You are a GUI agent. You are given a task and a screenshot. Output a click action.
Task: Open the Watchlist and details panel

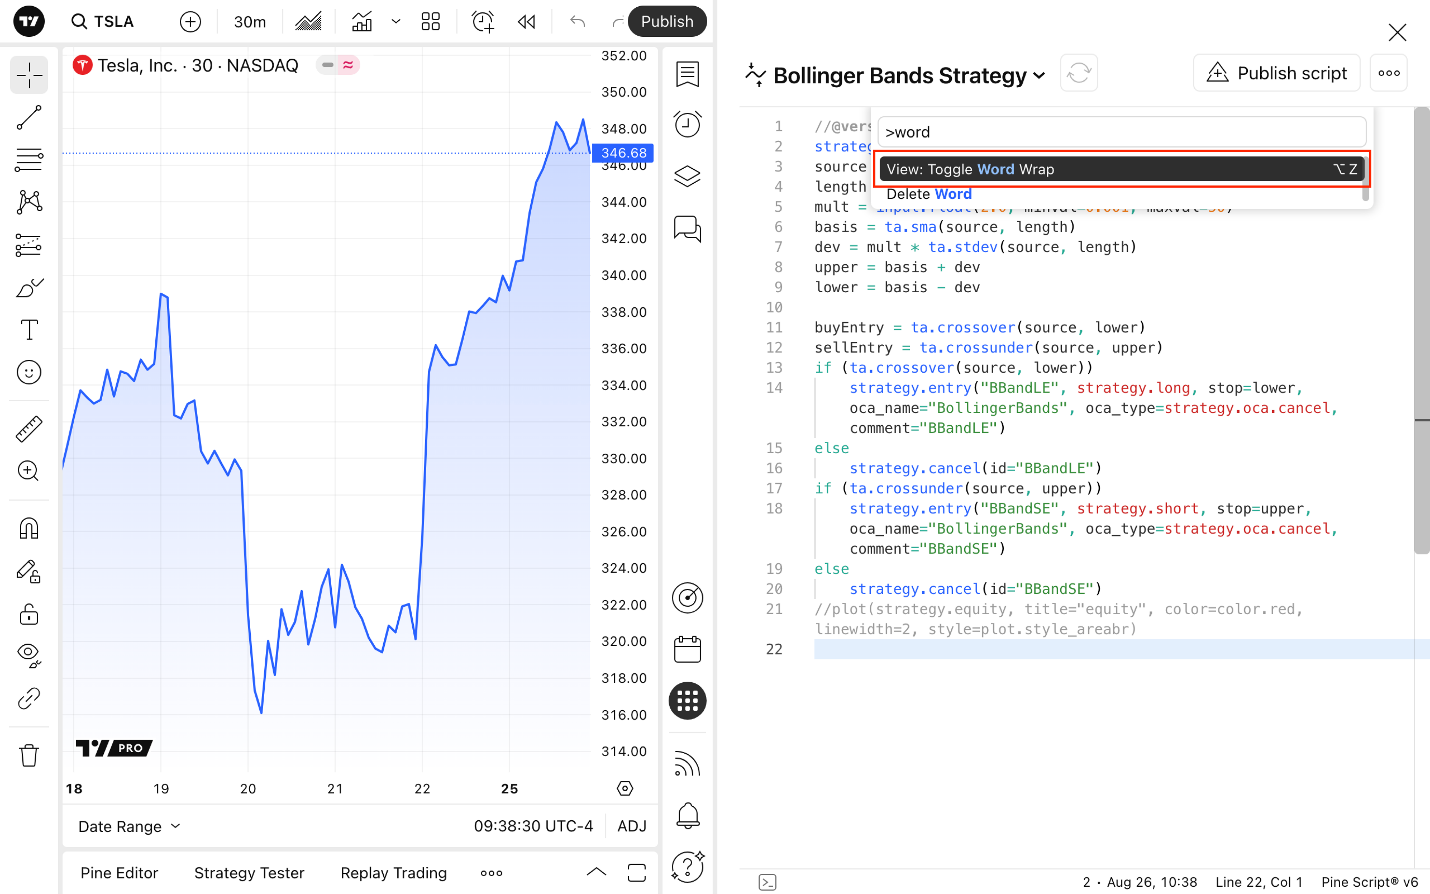coord(688,74)
